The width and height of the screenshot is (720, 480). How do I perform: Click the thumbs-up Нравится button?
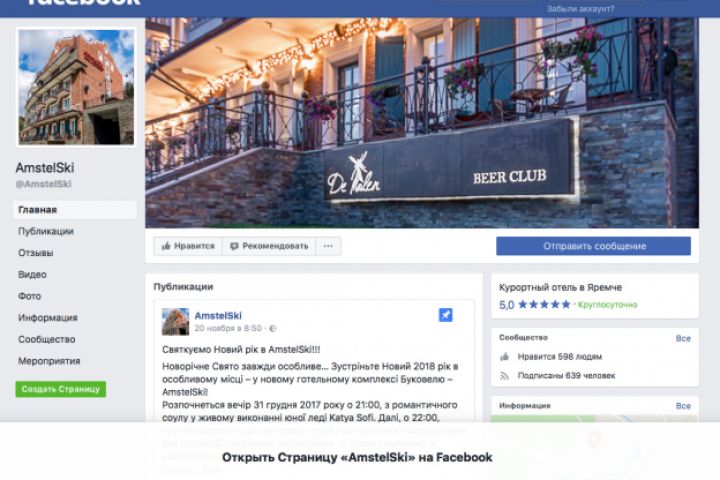tap(188, 246)
